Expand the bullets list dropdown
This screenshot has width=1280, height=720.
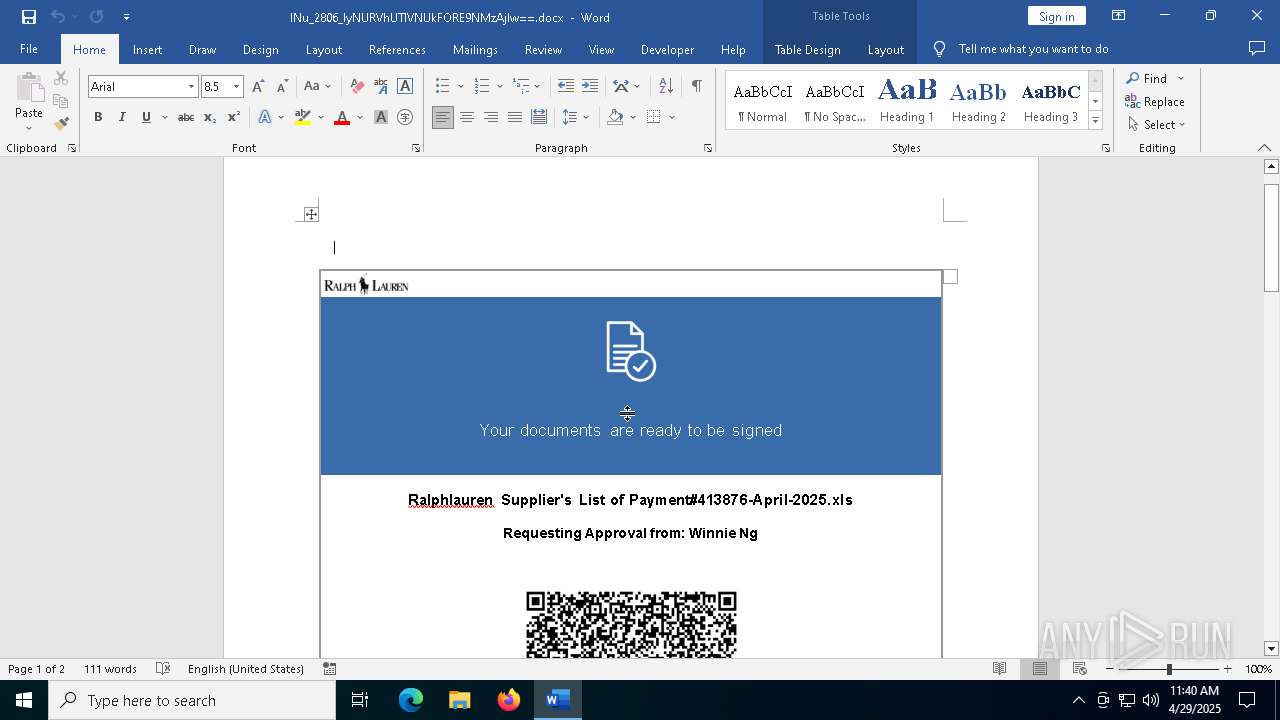coord(460,87)
